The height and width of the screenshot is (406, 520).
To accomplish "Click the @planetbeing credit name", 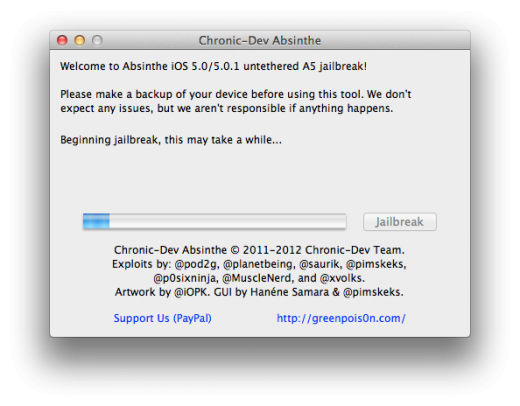I will (259, 264).
